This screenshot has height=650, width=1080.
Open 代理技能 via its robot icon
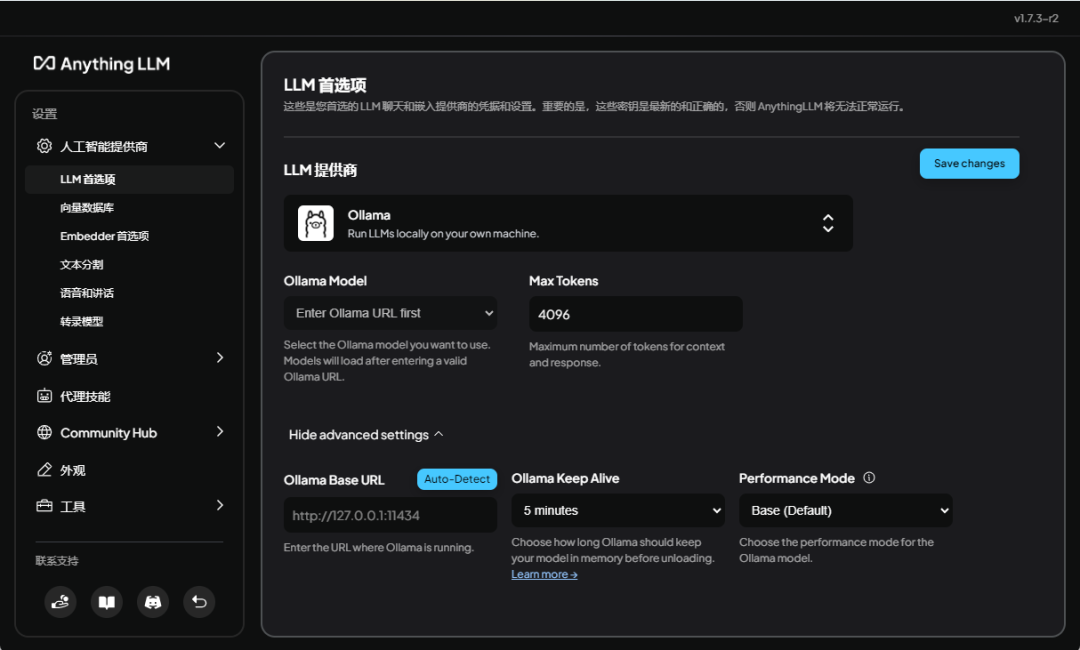[x=44, y=396]
